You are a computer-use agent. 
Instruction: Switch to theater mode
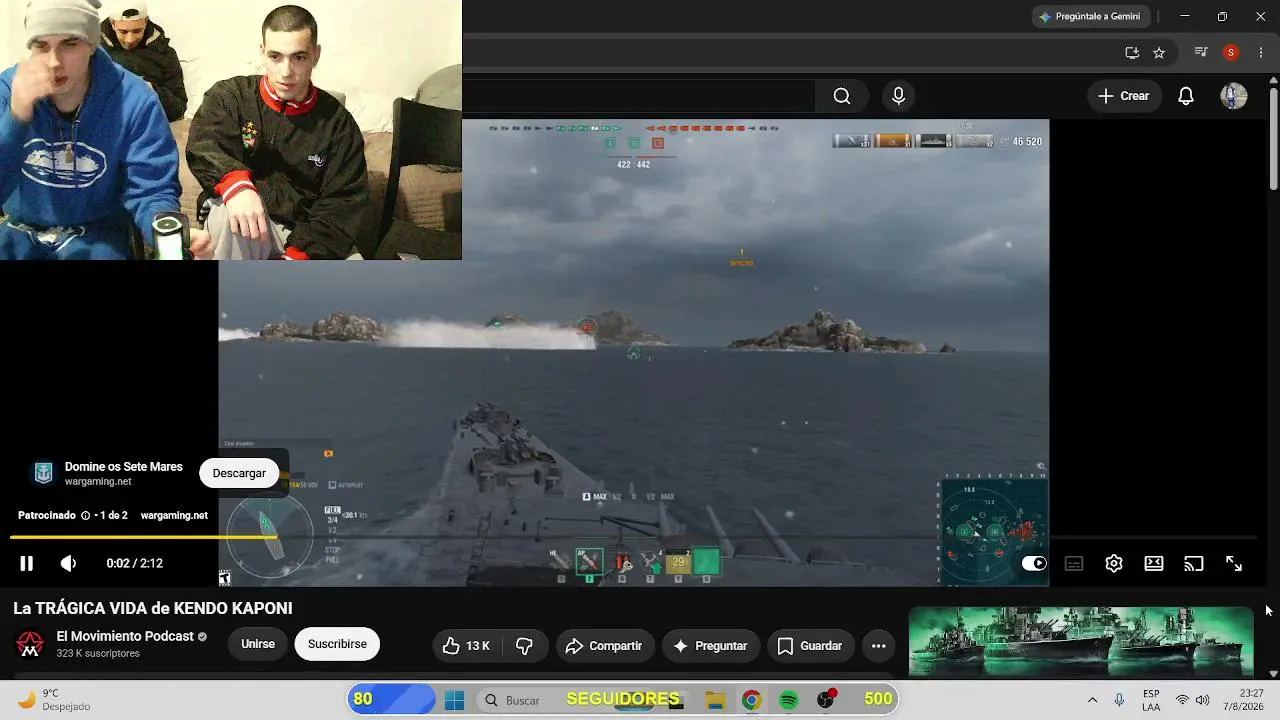(1154, 563)
